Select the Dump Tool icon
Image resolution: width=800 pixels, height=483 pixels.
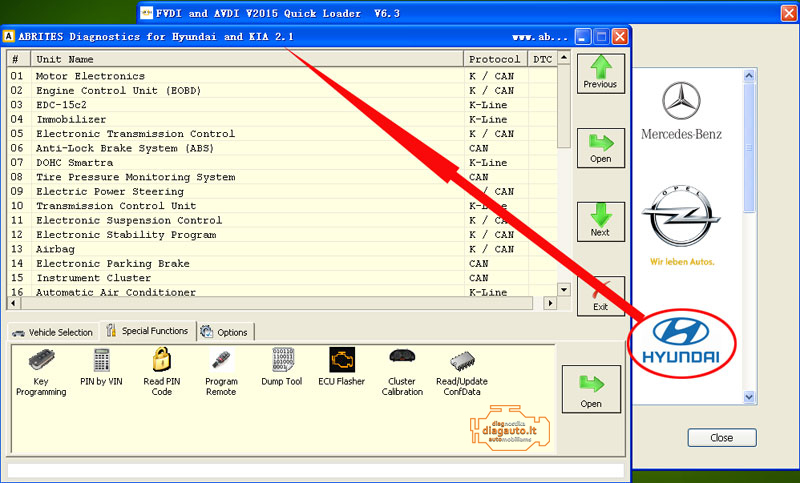point(283,366)
